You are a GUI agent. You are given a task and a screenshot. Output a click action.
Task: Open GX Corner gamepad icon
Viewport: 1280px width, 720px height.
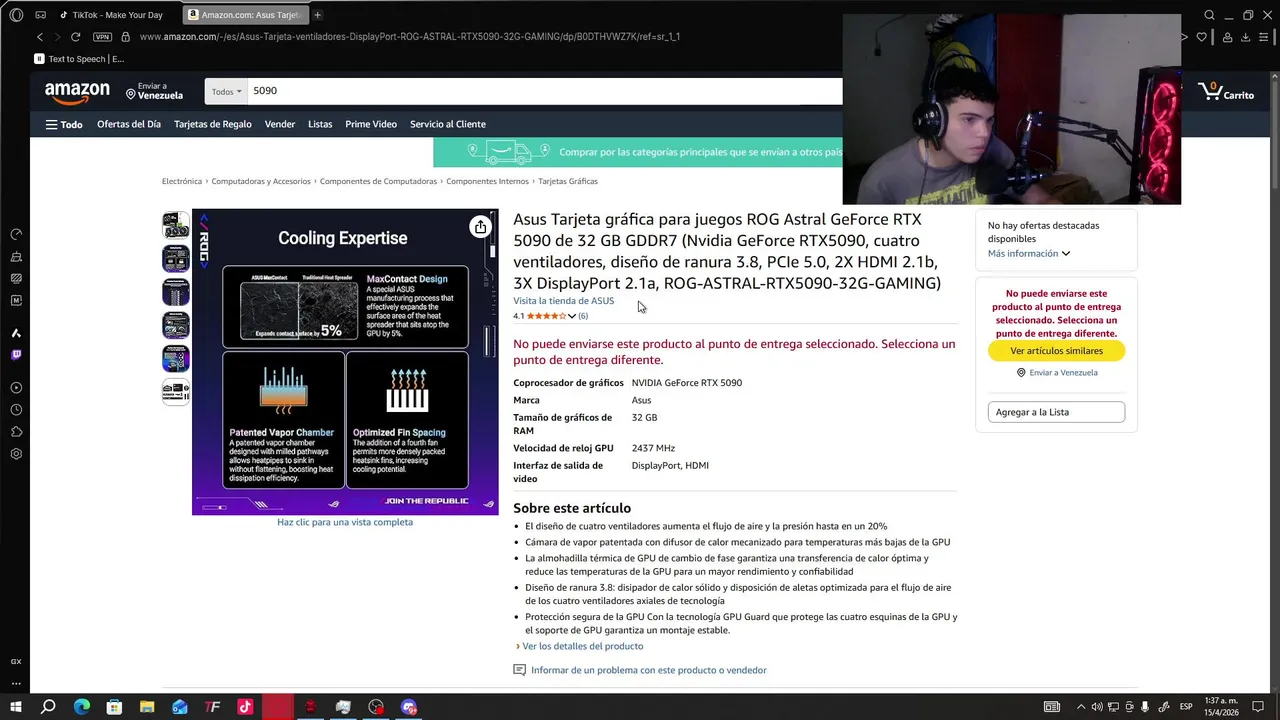tap(40, 15)
